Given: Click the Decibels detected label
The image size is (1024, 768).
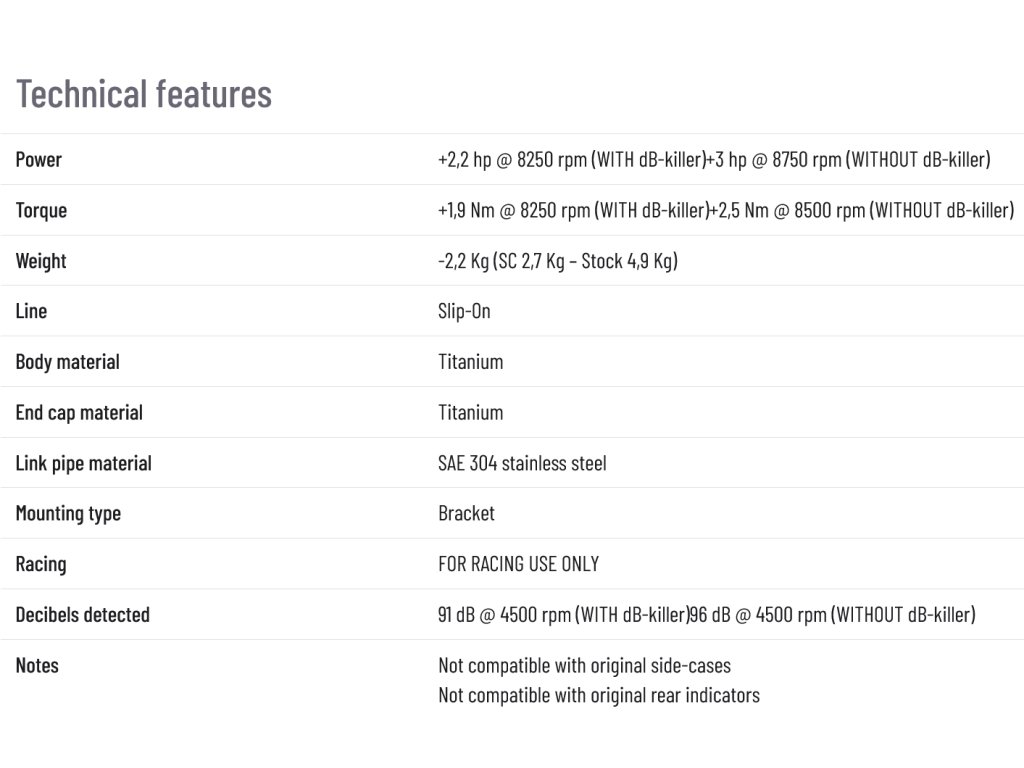Looking at the screenshot, I should (x=83, y=615).
